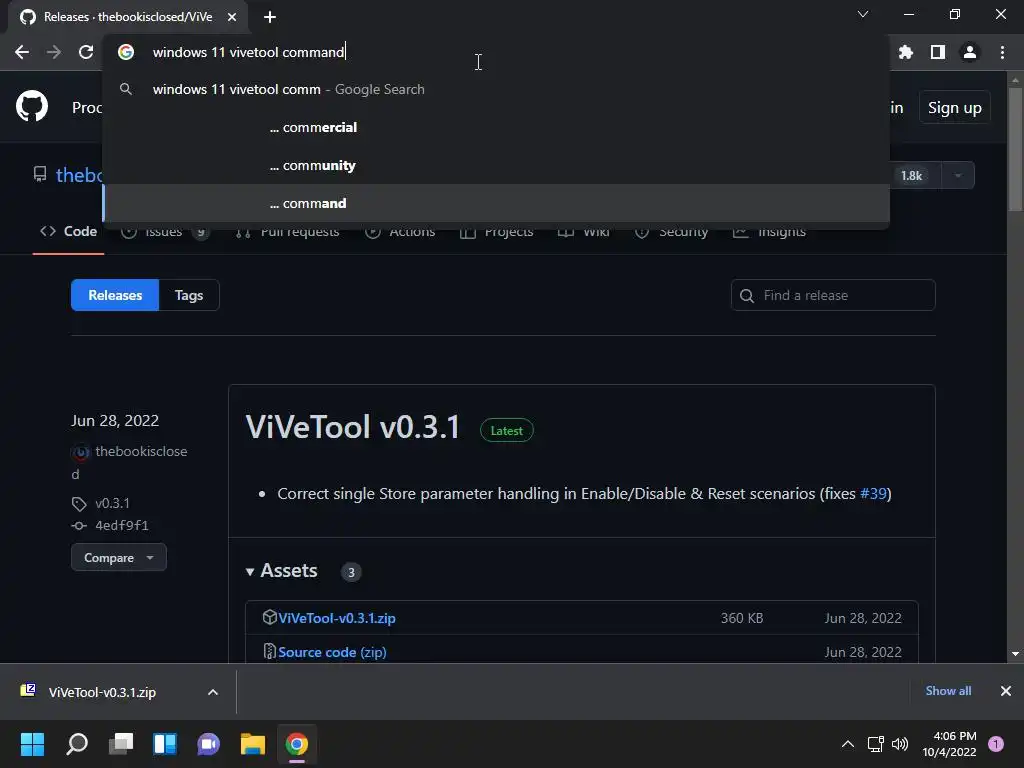Click the thebc repository owner link
Viewport: 1024px width, 768px height.
tap(79, 175)
